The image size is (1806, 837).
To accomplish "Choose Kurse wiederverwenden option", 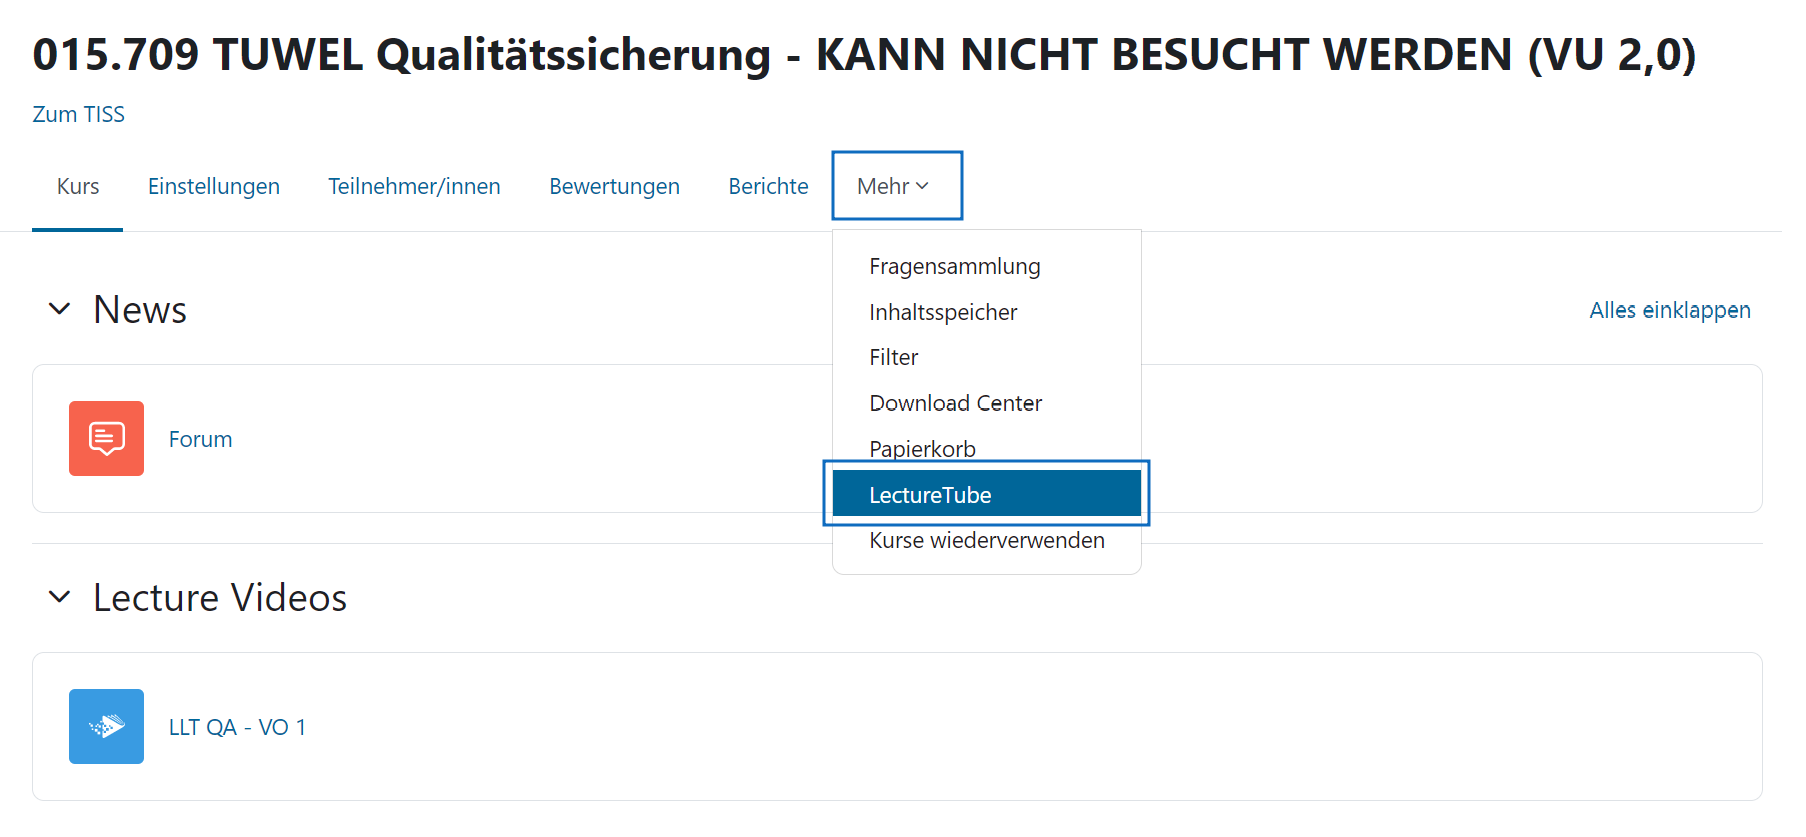I will coord(986,540).
